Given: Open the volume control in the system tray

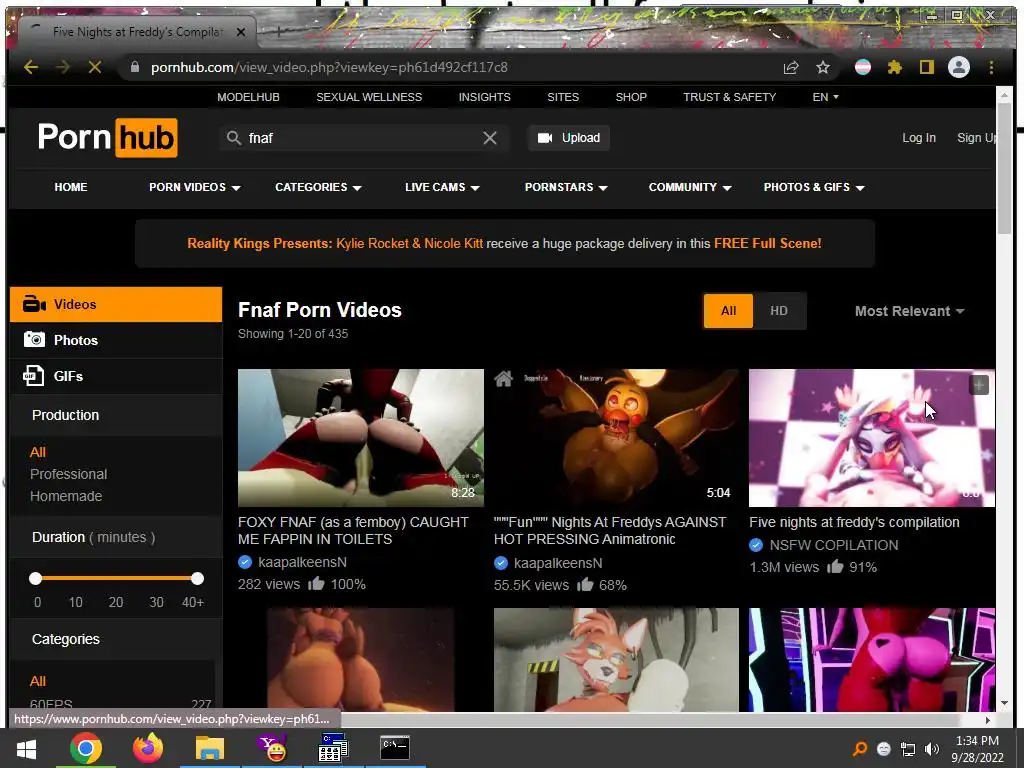Looking at the screenshot, I should pyautogui.click(x=932, y=749).
